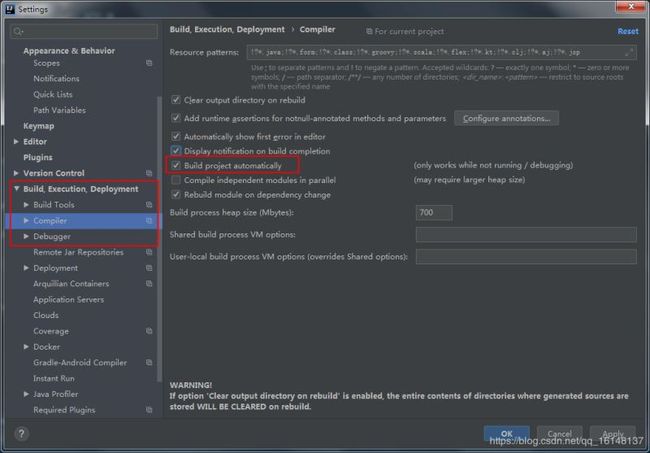Enable Compile independent modules in parallel
The image size is (650, 453).
pos(176,180)
